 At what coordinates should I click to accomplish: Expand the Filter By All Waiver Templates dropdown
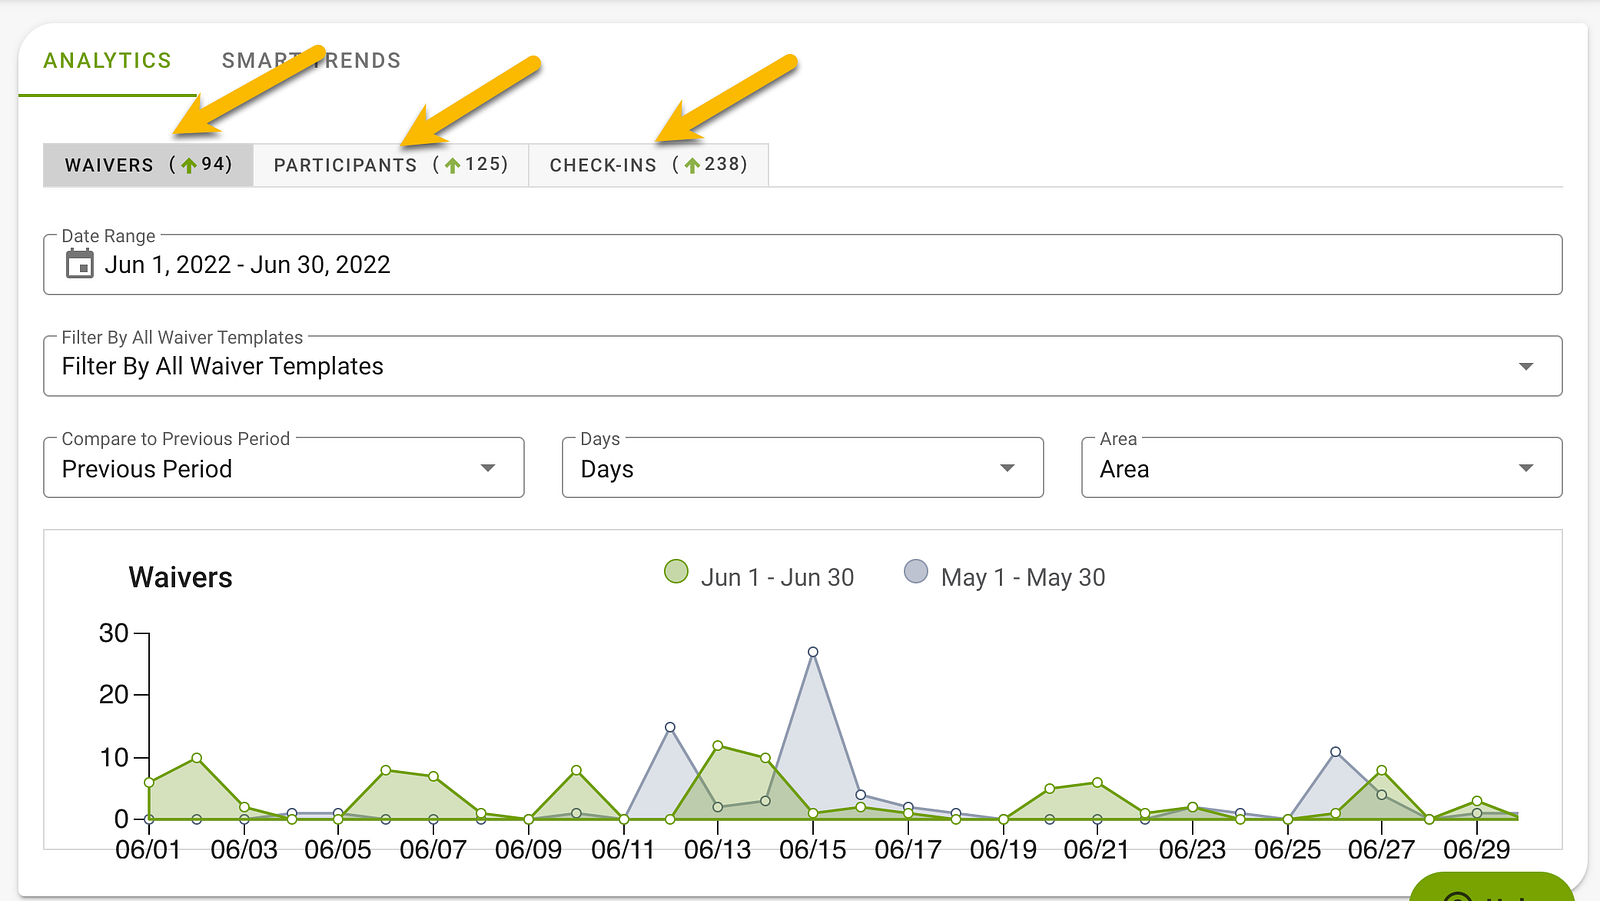[803, 366]
